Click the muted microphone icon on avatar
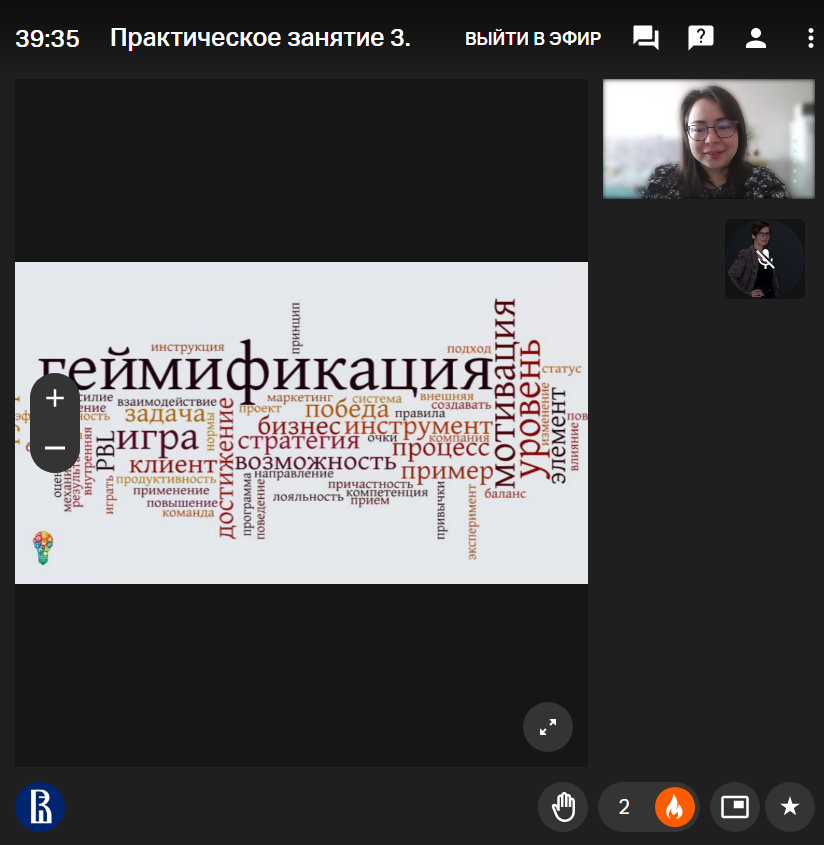Screen dimensions: 824x845 765,260
